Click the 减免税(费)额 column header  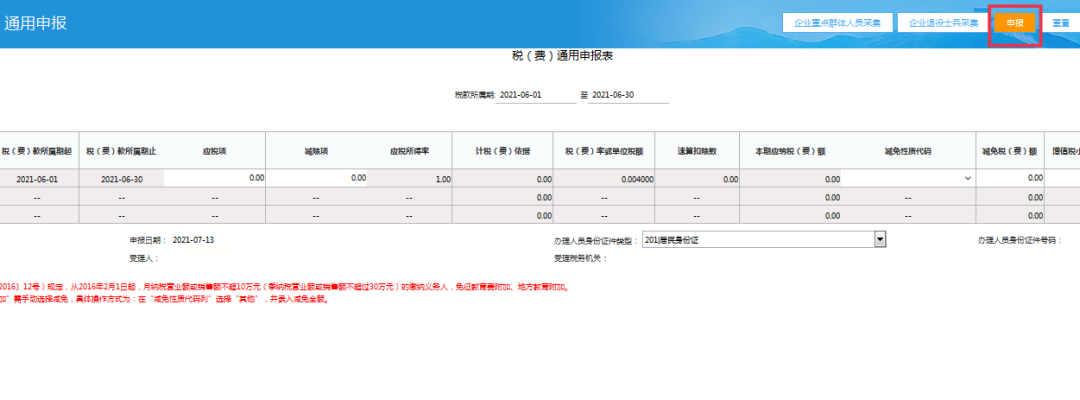pos(1010,151)
